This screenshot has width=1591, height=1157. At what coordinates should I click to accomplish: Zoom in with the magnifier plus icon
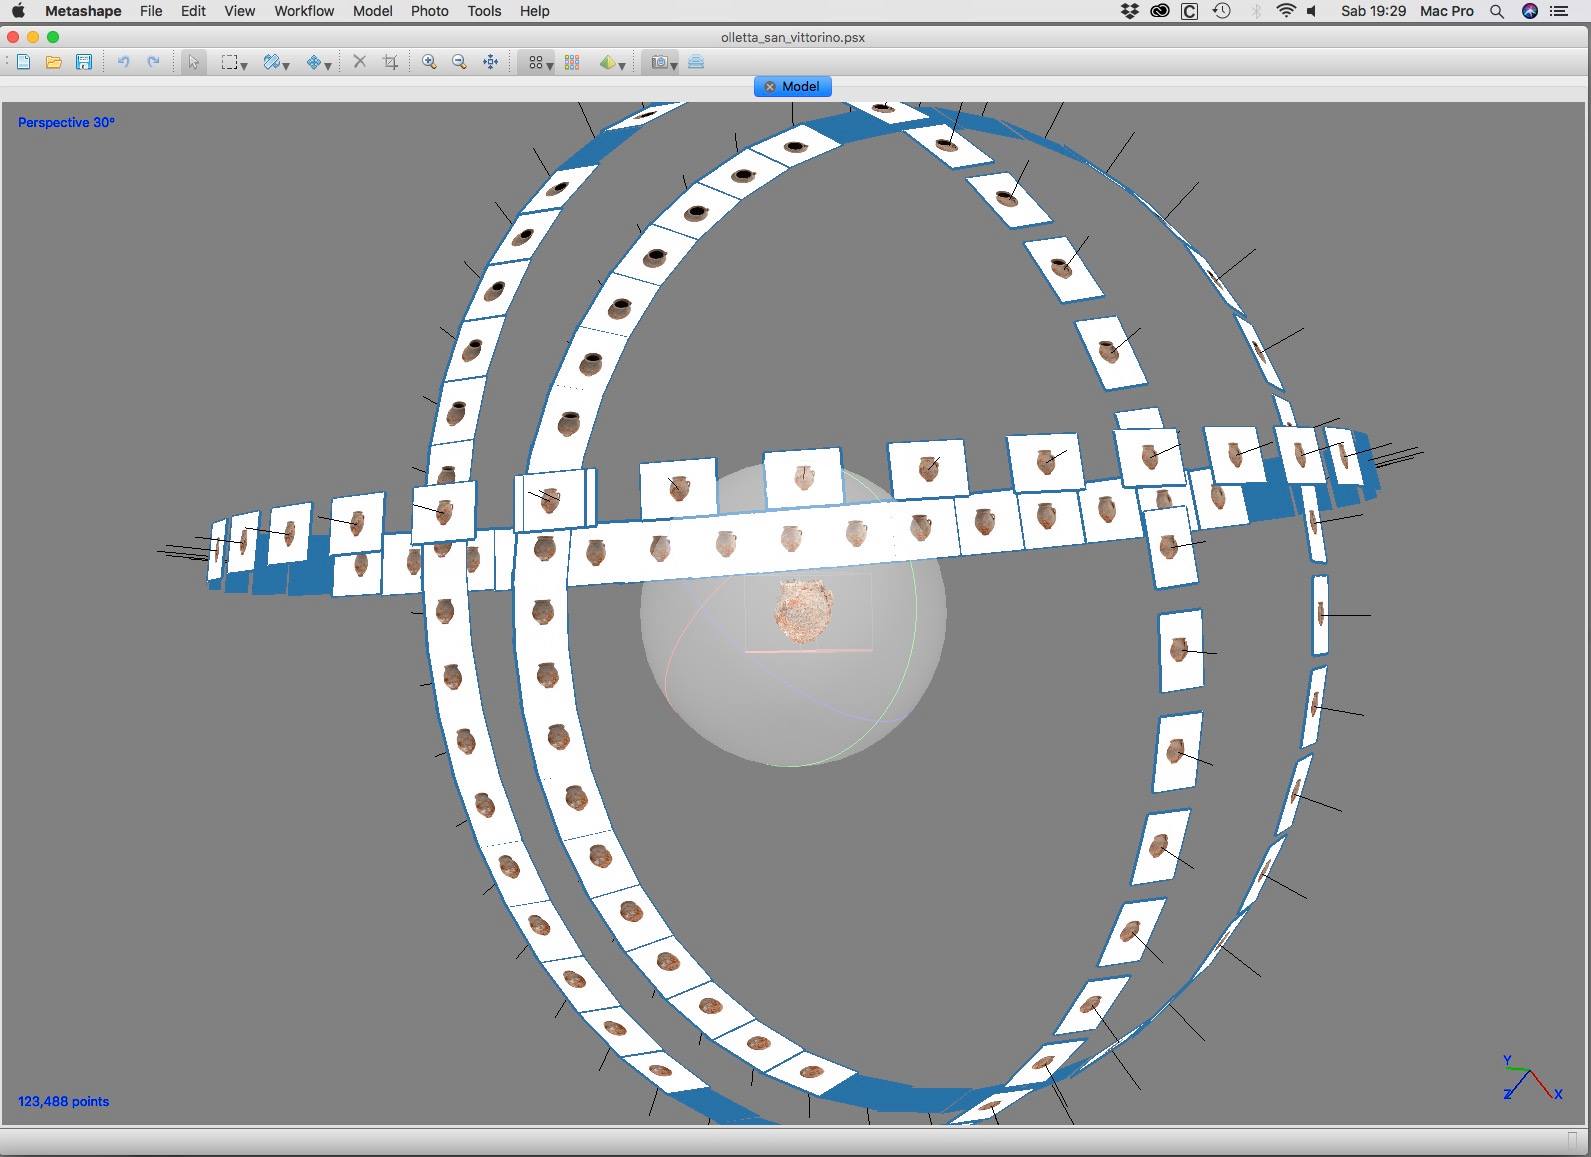point(429,62)
